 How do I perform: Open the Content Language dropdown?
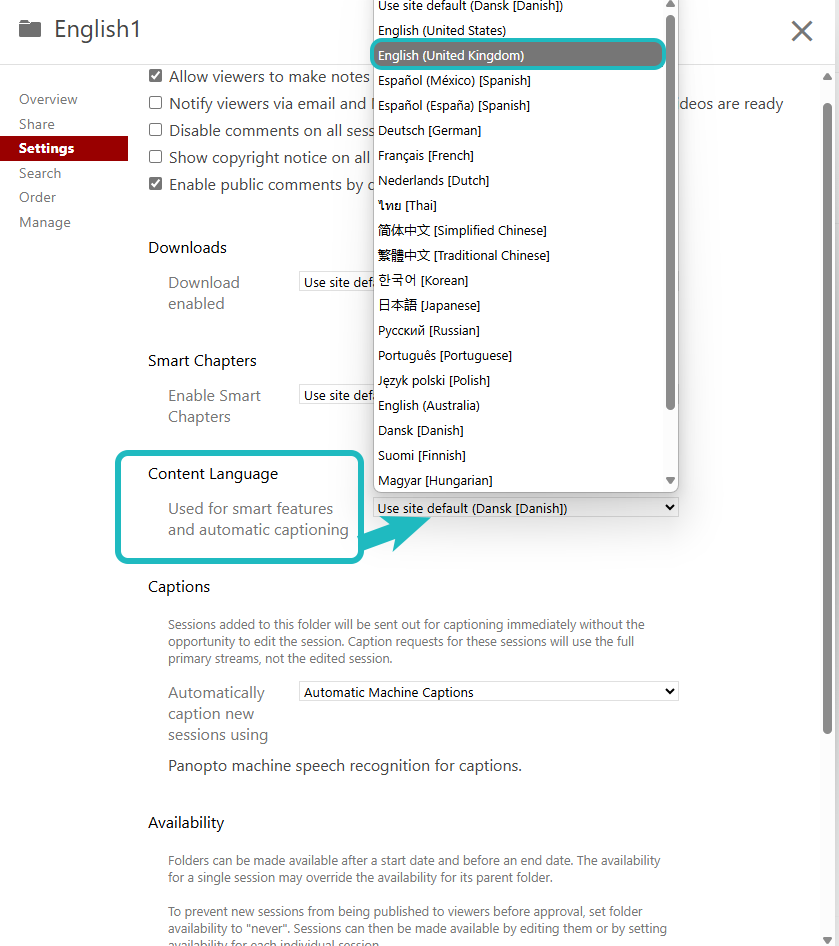[525, 508]
